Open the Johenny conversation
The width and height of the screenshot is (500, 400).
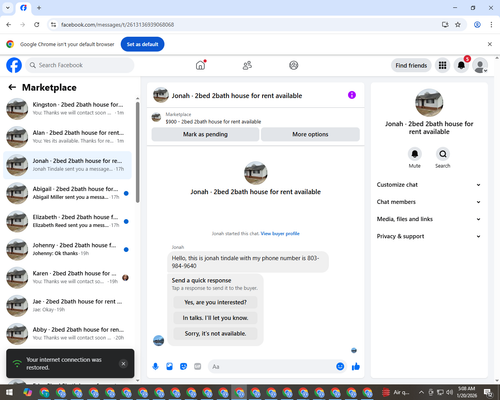(67, 249)
